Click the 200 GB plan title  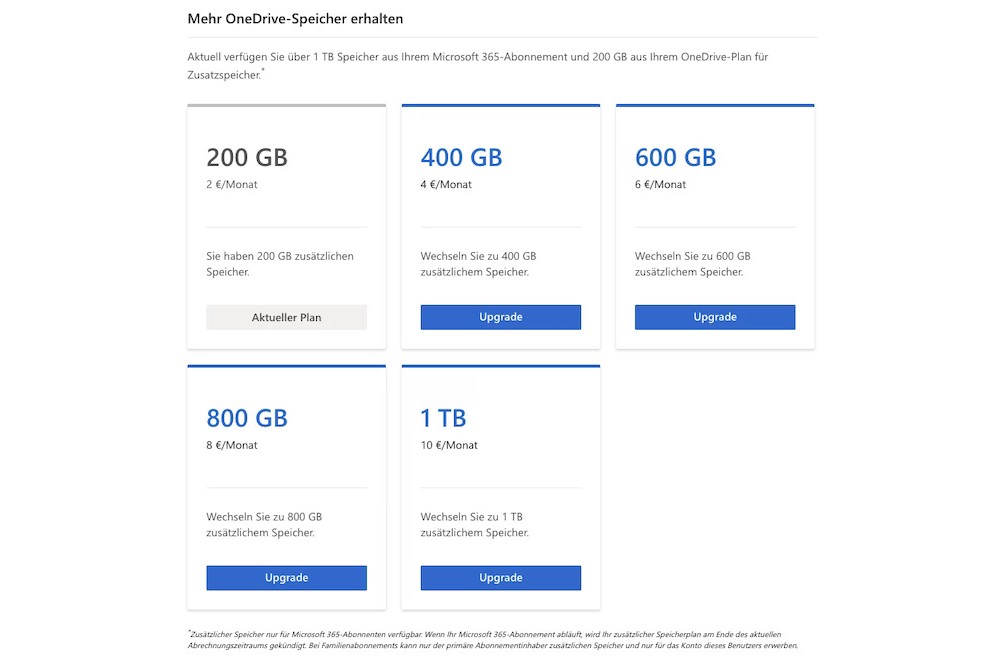click(247, 157)
